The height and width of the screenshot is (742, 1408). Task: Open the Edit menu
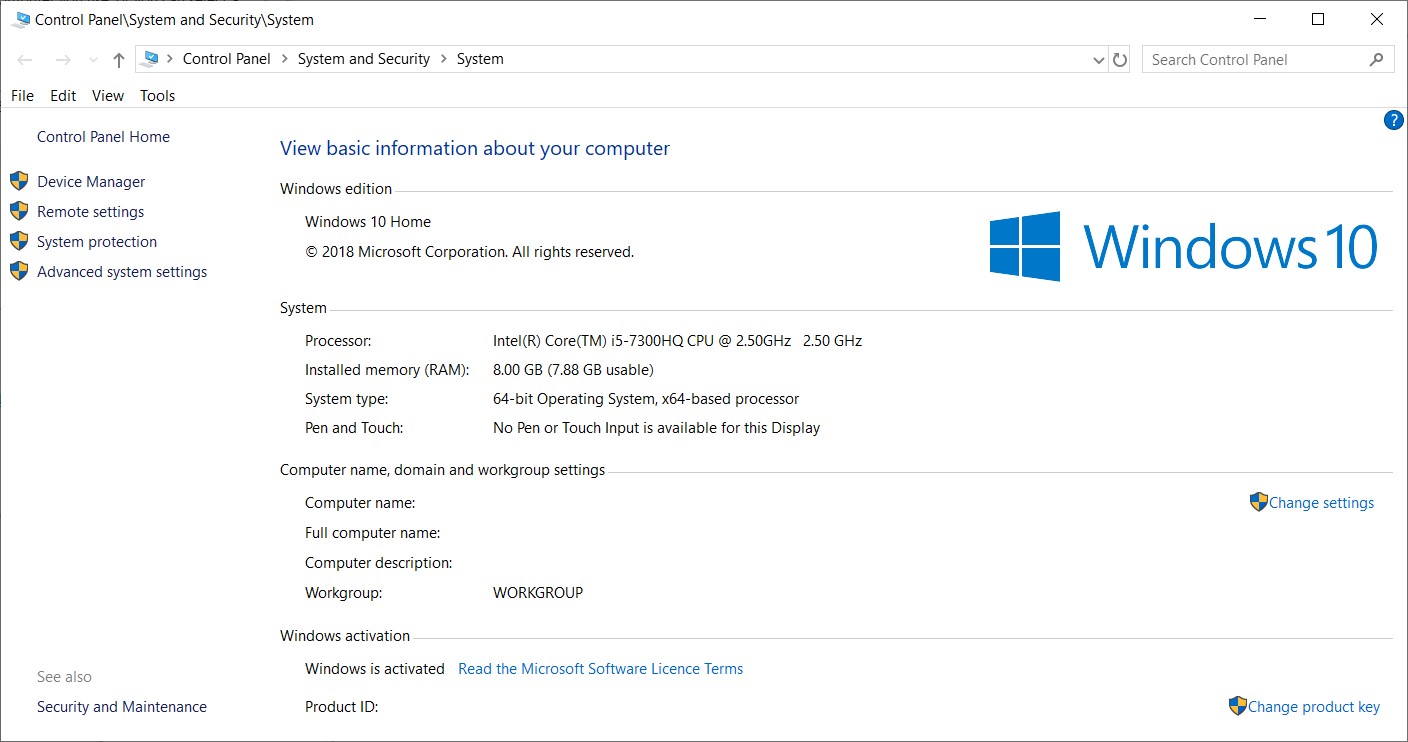pyautogui.click(x=63, y=96)
